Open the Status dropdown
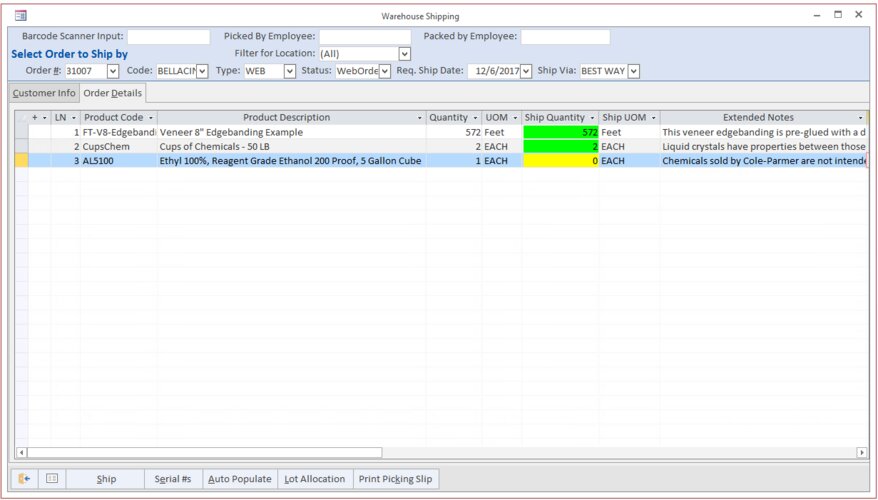Screen dimensions: 878x500 coord(385,71)
